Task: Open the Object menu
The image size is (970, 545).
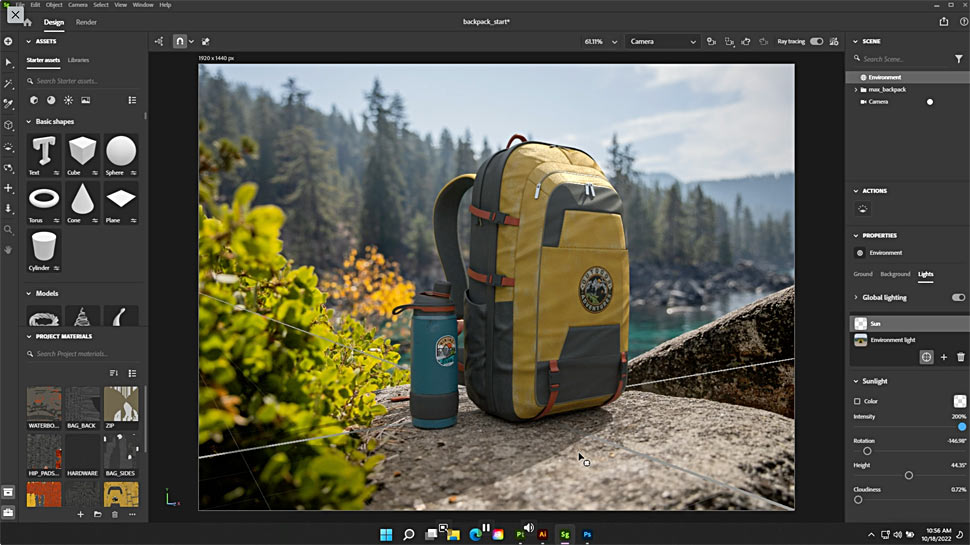Action: [x=54, y=4]
